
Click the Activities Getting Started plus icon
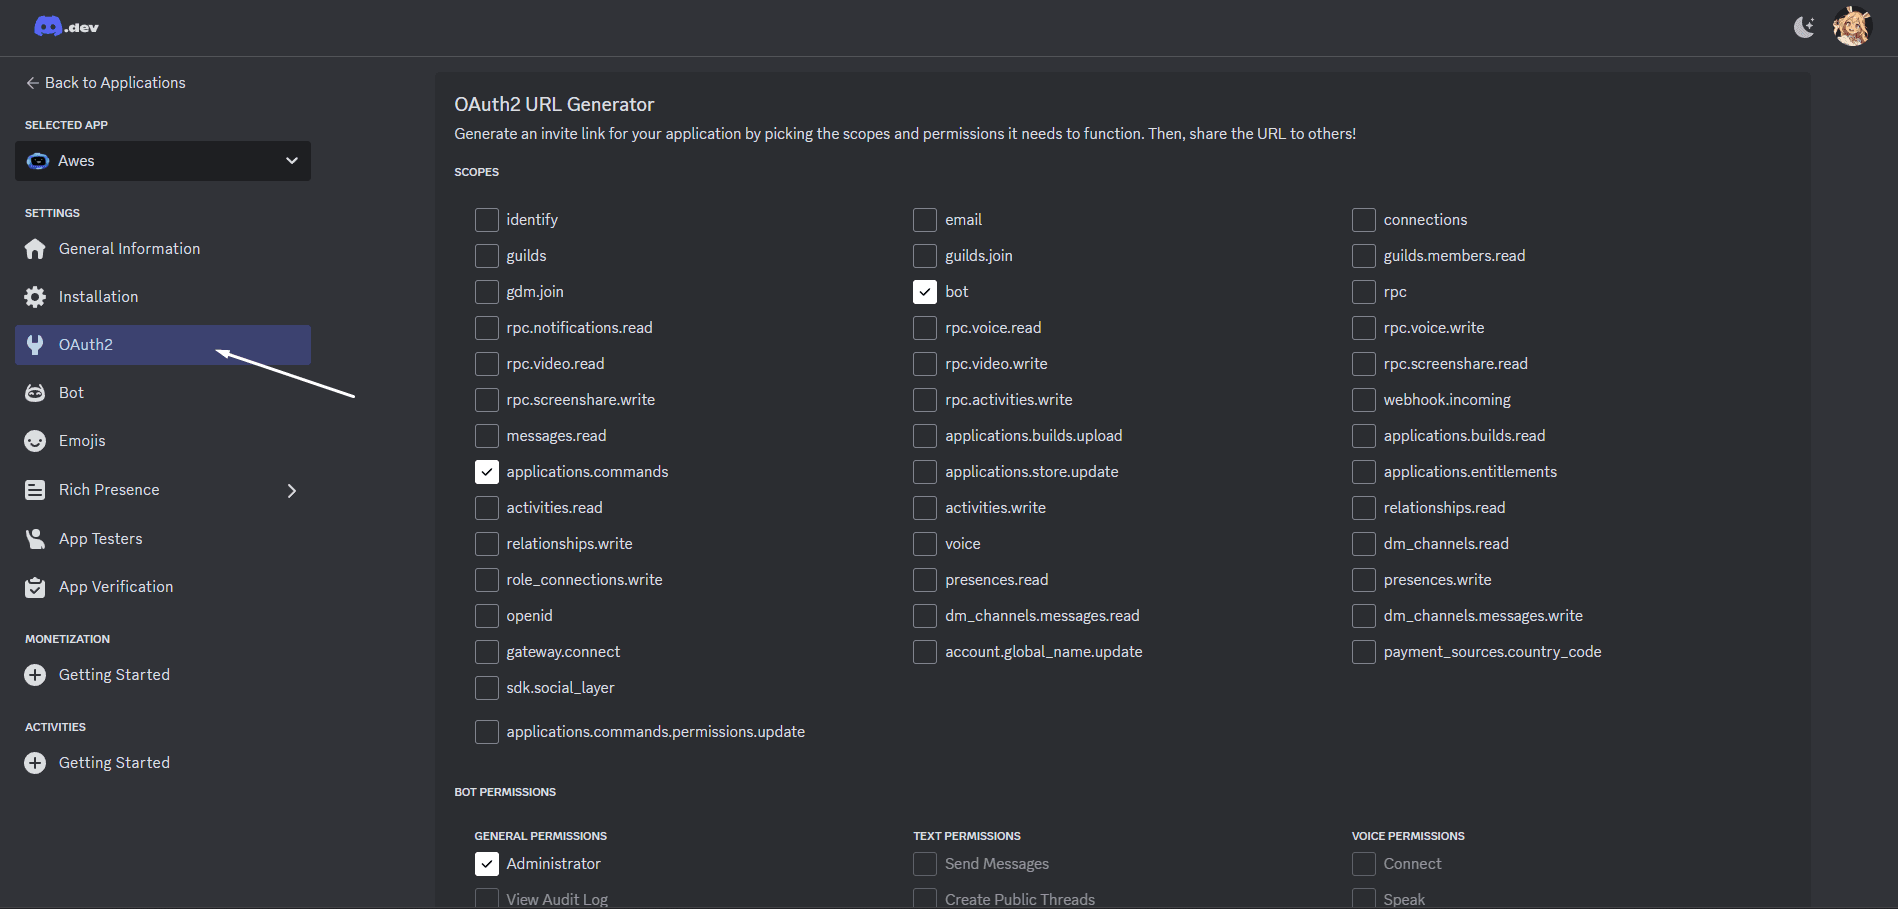[x=35, y=763]
